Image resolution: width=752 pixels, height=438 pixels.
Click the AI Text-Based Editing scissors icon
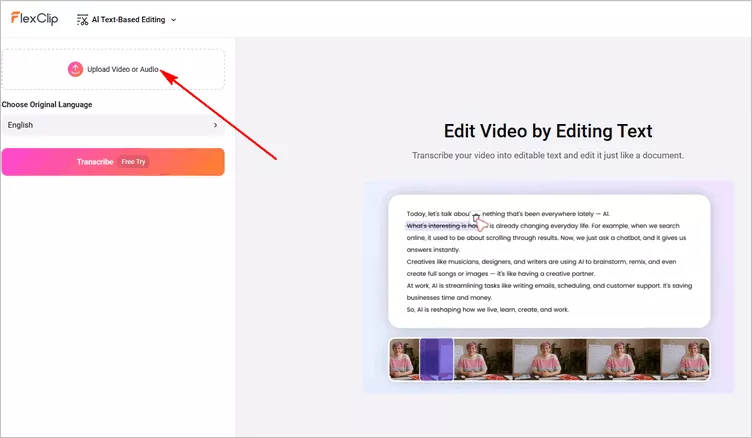coord(82,20)
